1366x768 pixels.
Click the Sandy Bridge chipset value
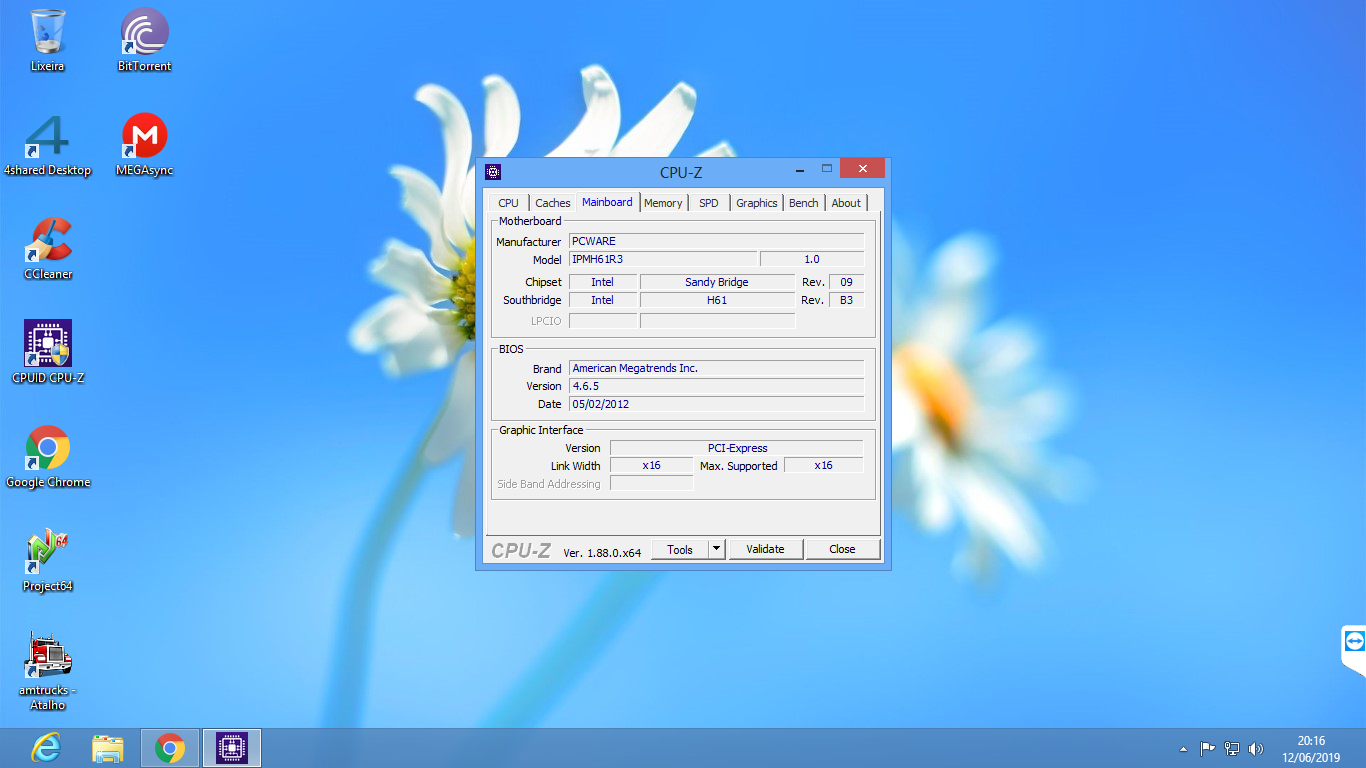pos(717,282)
